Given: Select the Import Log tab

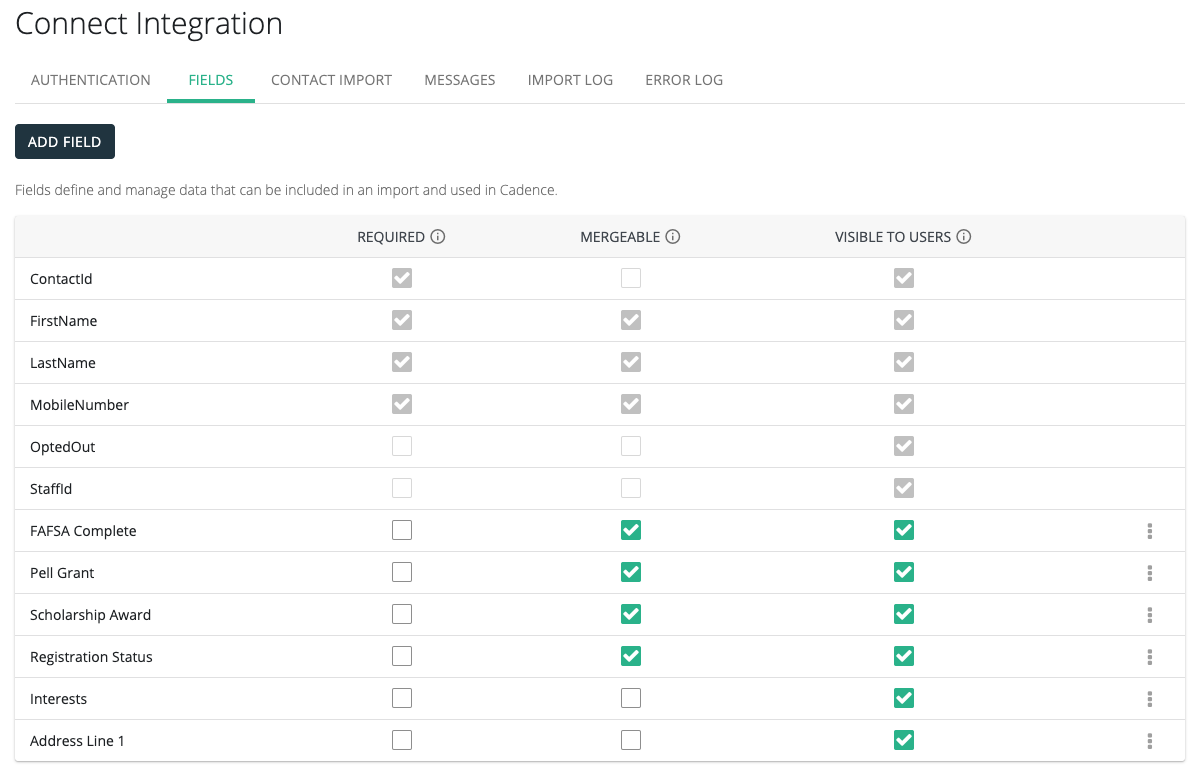Looking at the screenshot, I should (570, 80).
